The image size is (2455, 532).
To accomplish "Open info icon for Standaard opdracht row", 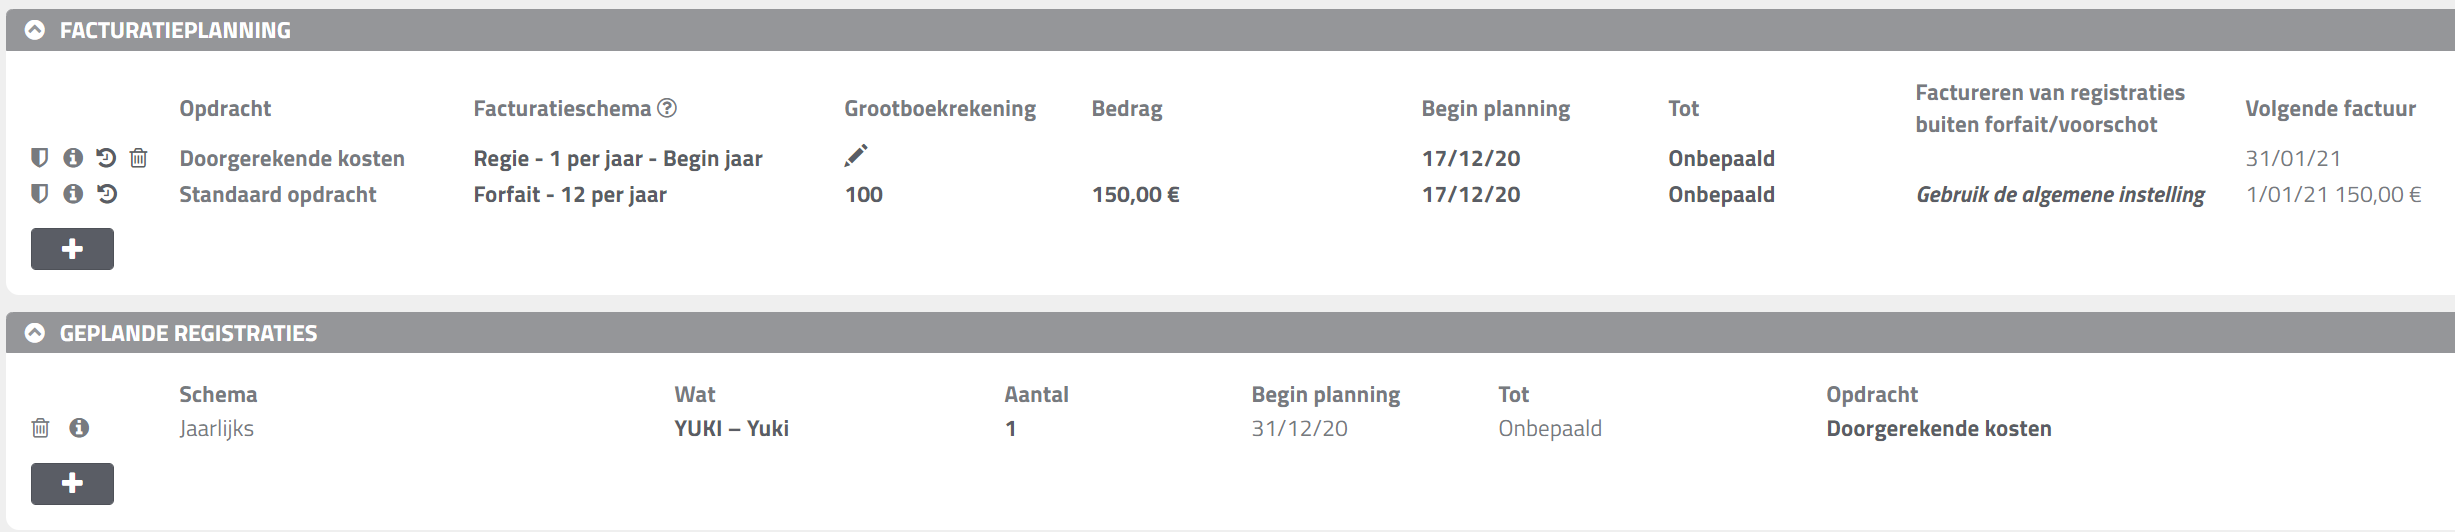I will pyautogui.click(x=73, y=194).
